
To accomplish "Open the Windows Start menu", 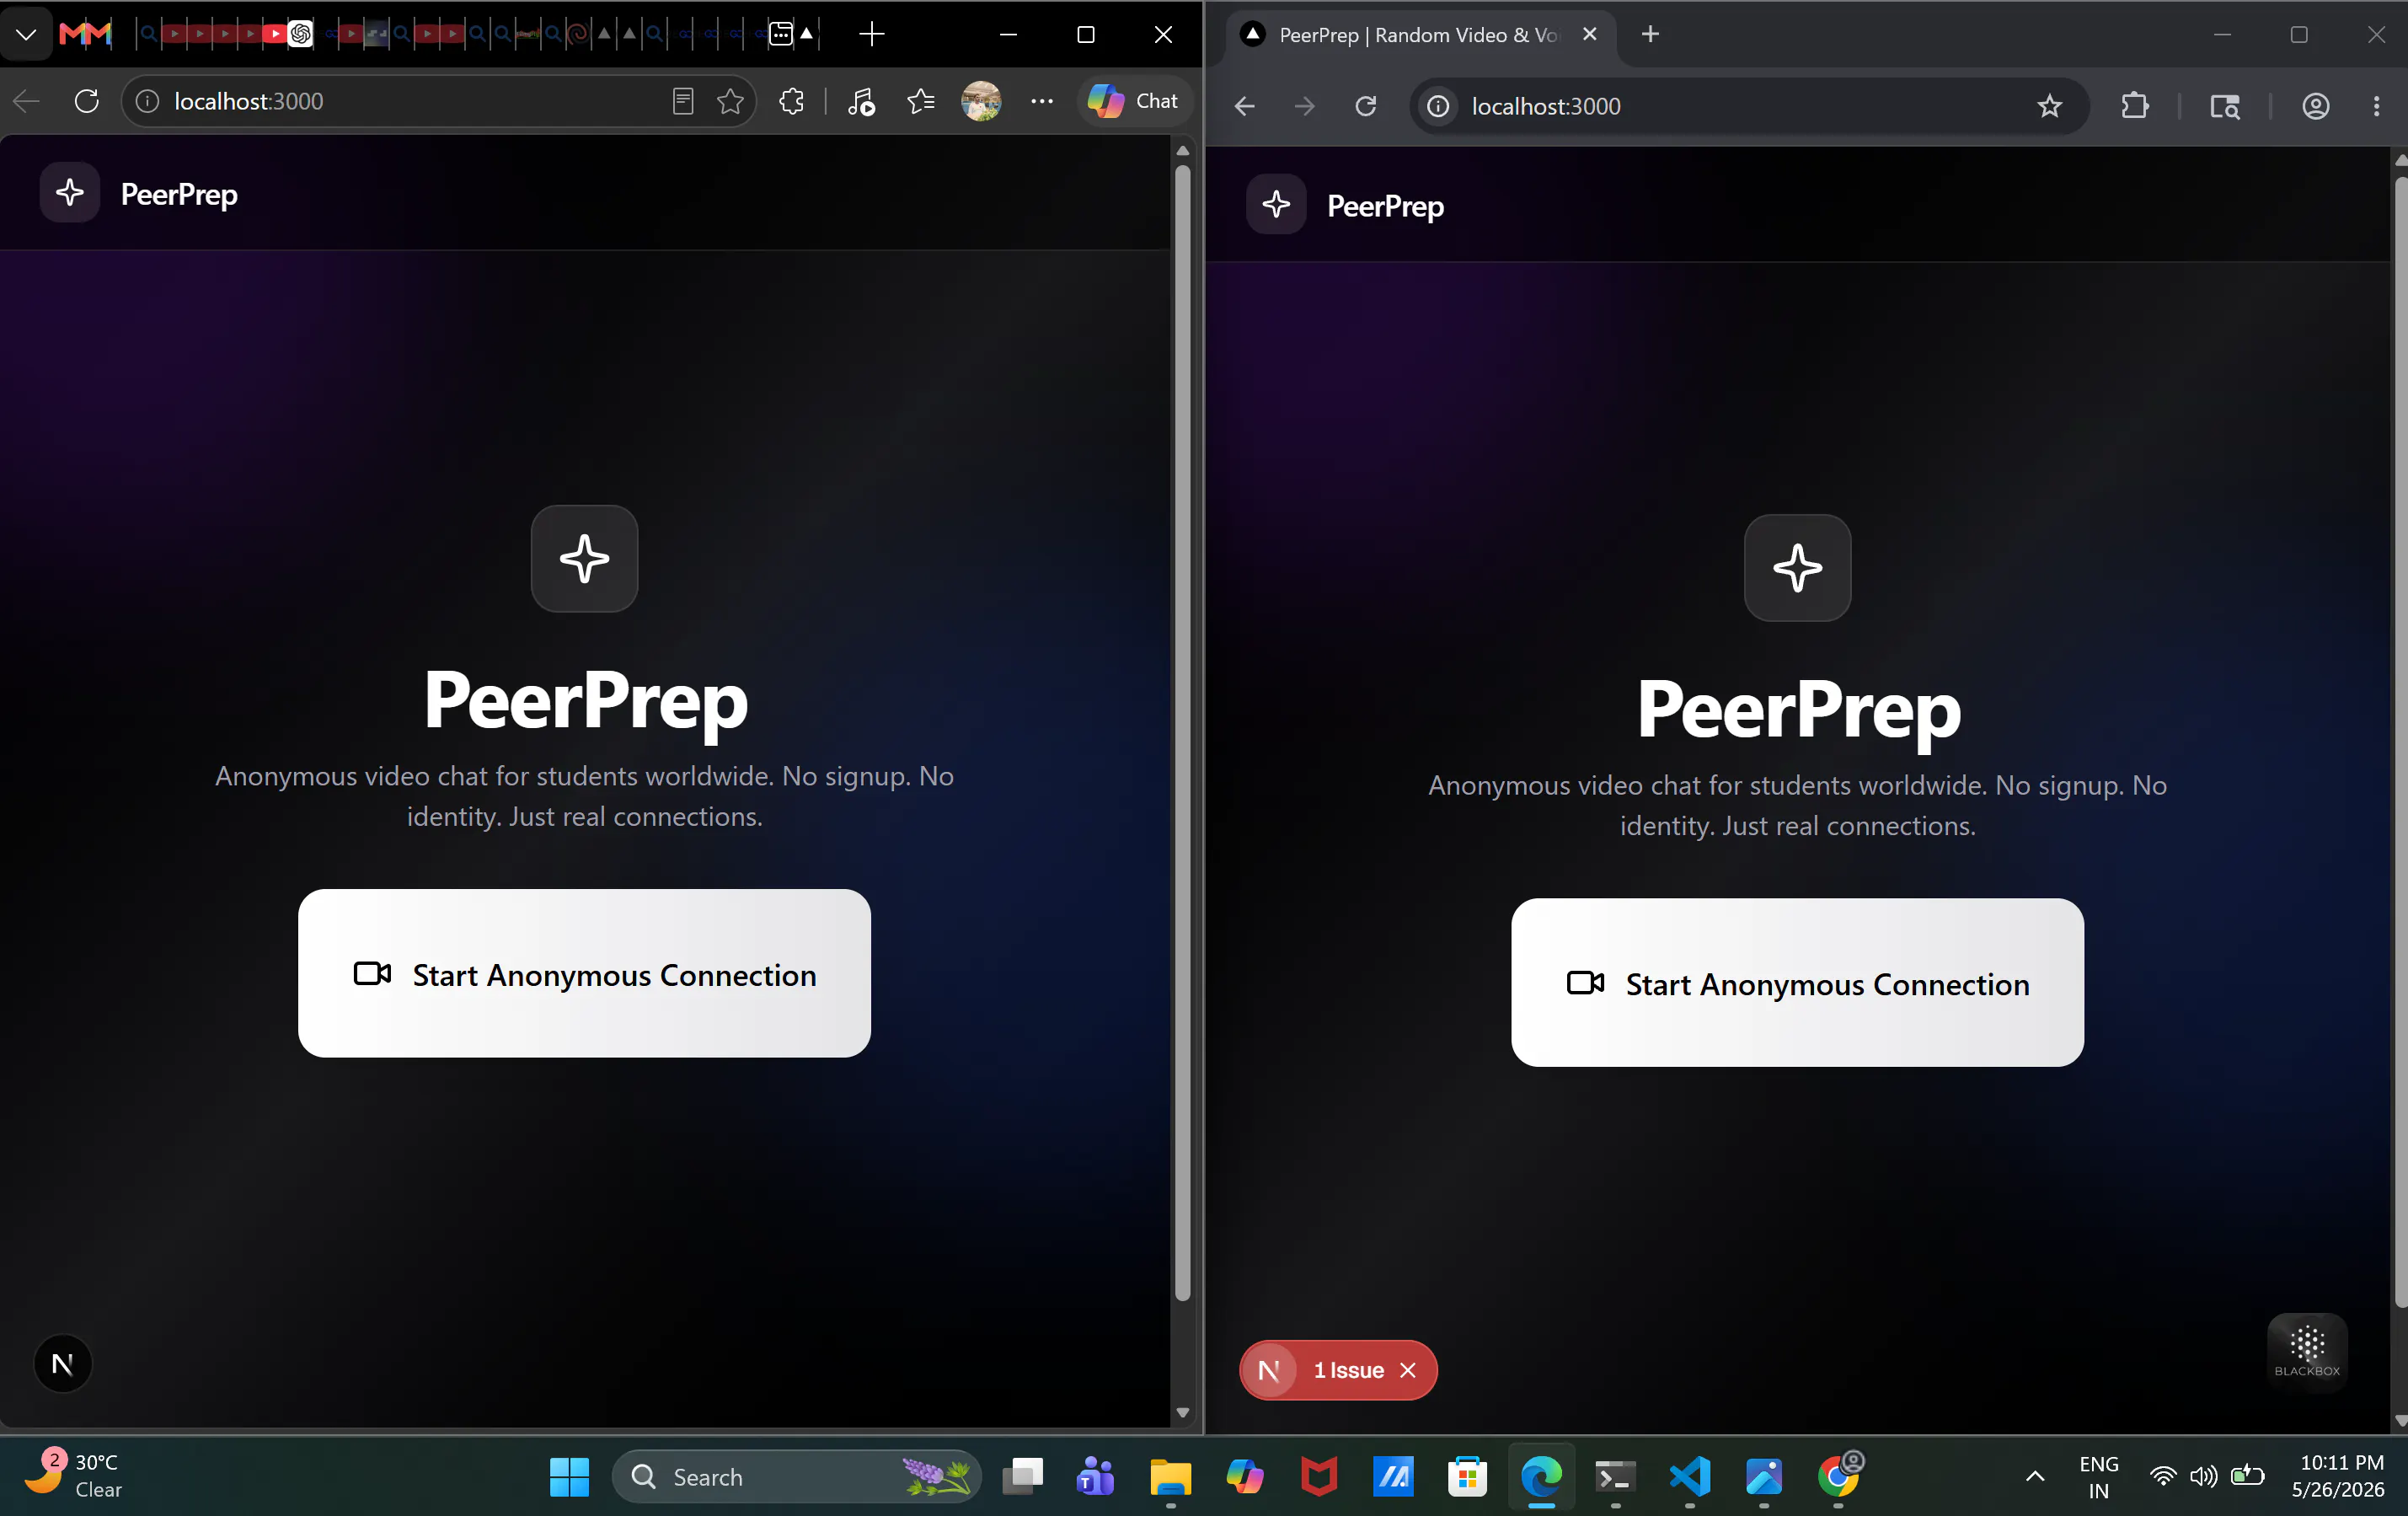I will (x=569, y=1476).
